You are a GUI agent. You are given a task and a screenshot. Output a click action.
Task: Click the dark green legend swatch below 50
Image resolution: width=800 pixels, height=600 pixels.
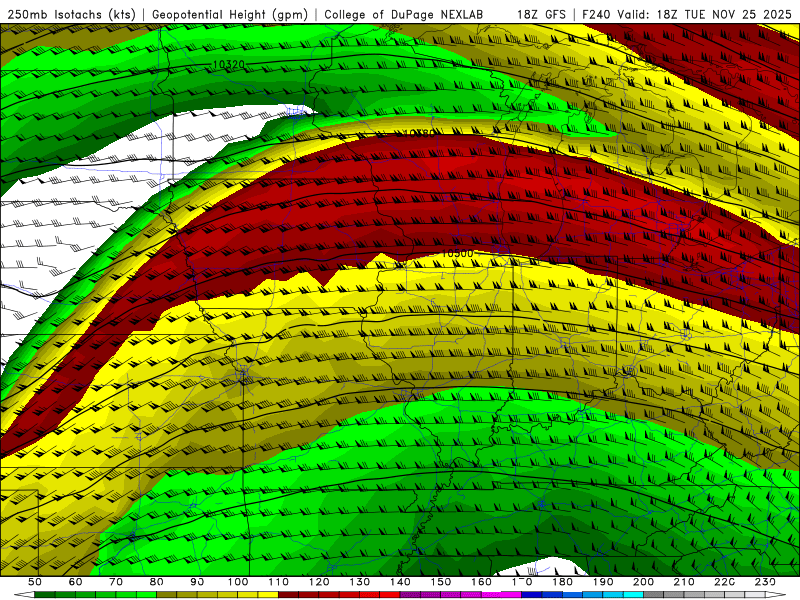click(44, 595)
